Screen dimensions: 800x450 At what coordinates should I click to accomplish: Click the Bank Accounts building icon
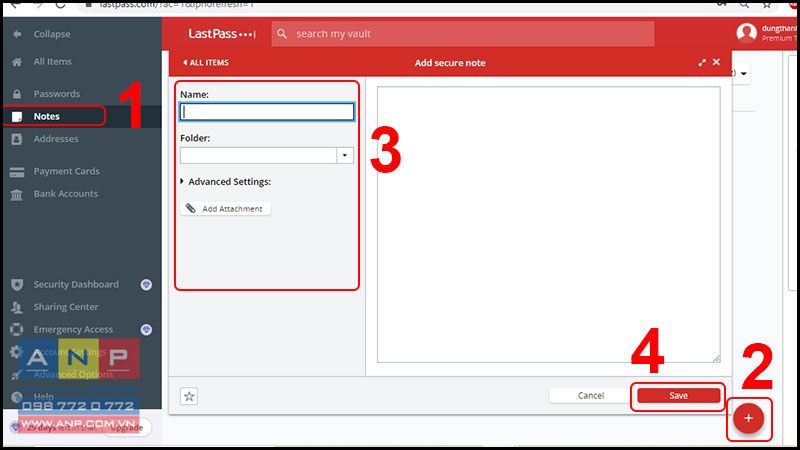[x=17, y=194]
